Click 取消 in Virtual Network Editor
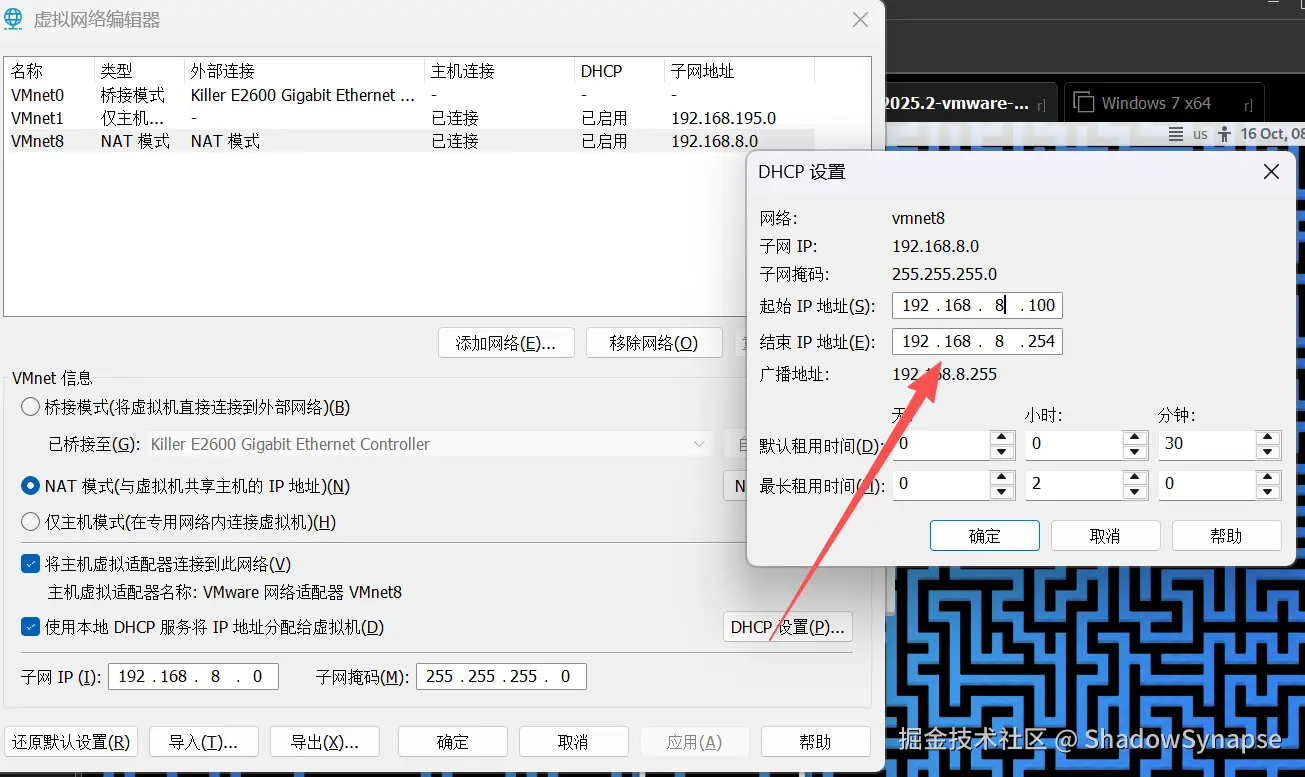 tap(574, 742)
